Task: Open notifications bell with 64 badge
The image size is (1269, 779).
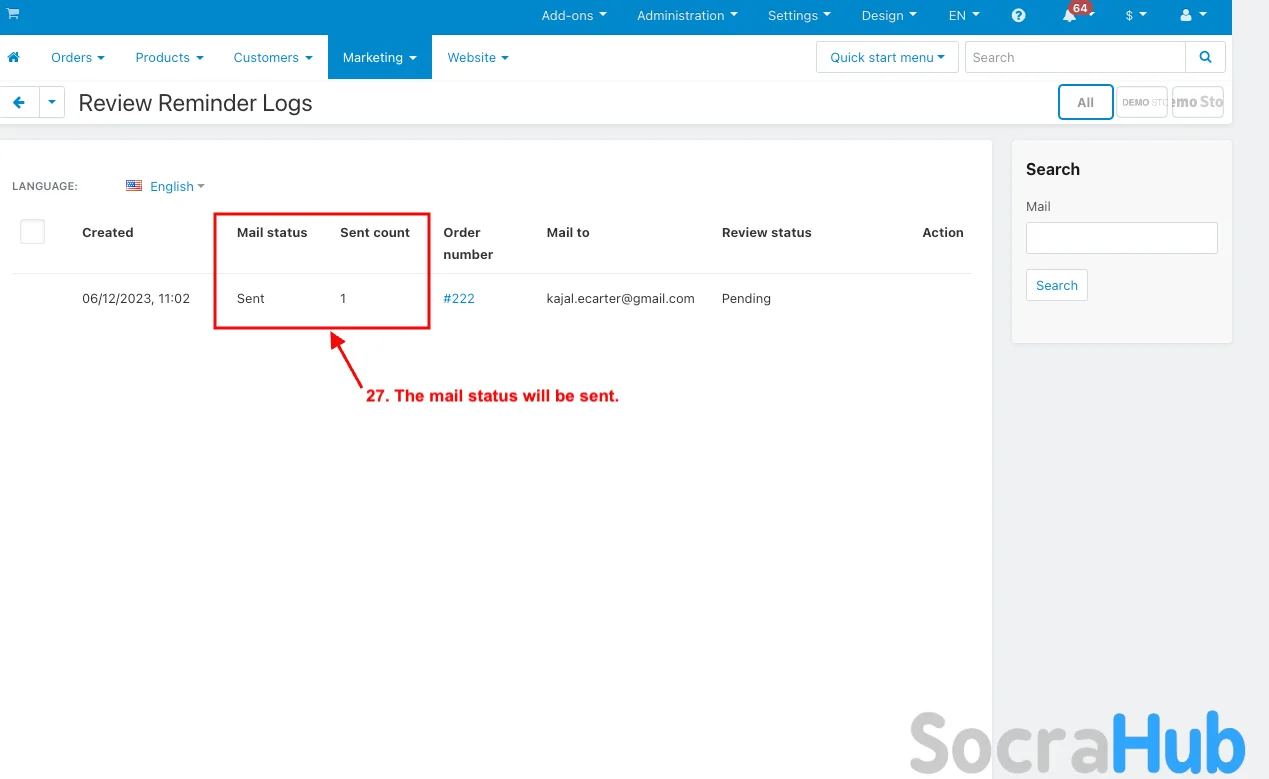Action: point(1071,16)
